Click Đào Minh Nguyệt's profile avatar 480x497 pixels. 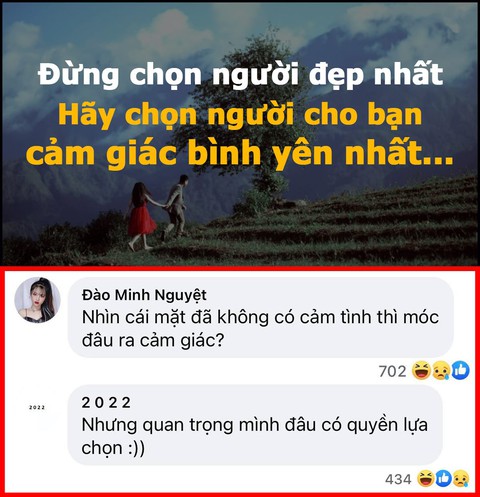(x=37, y=300)
